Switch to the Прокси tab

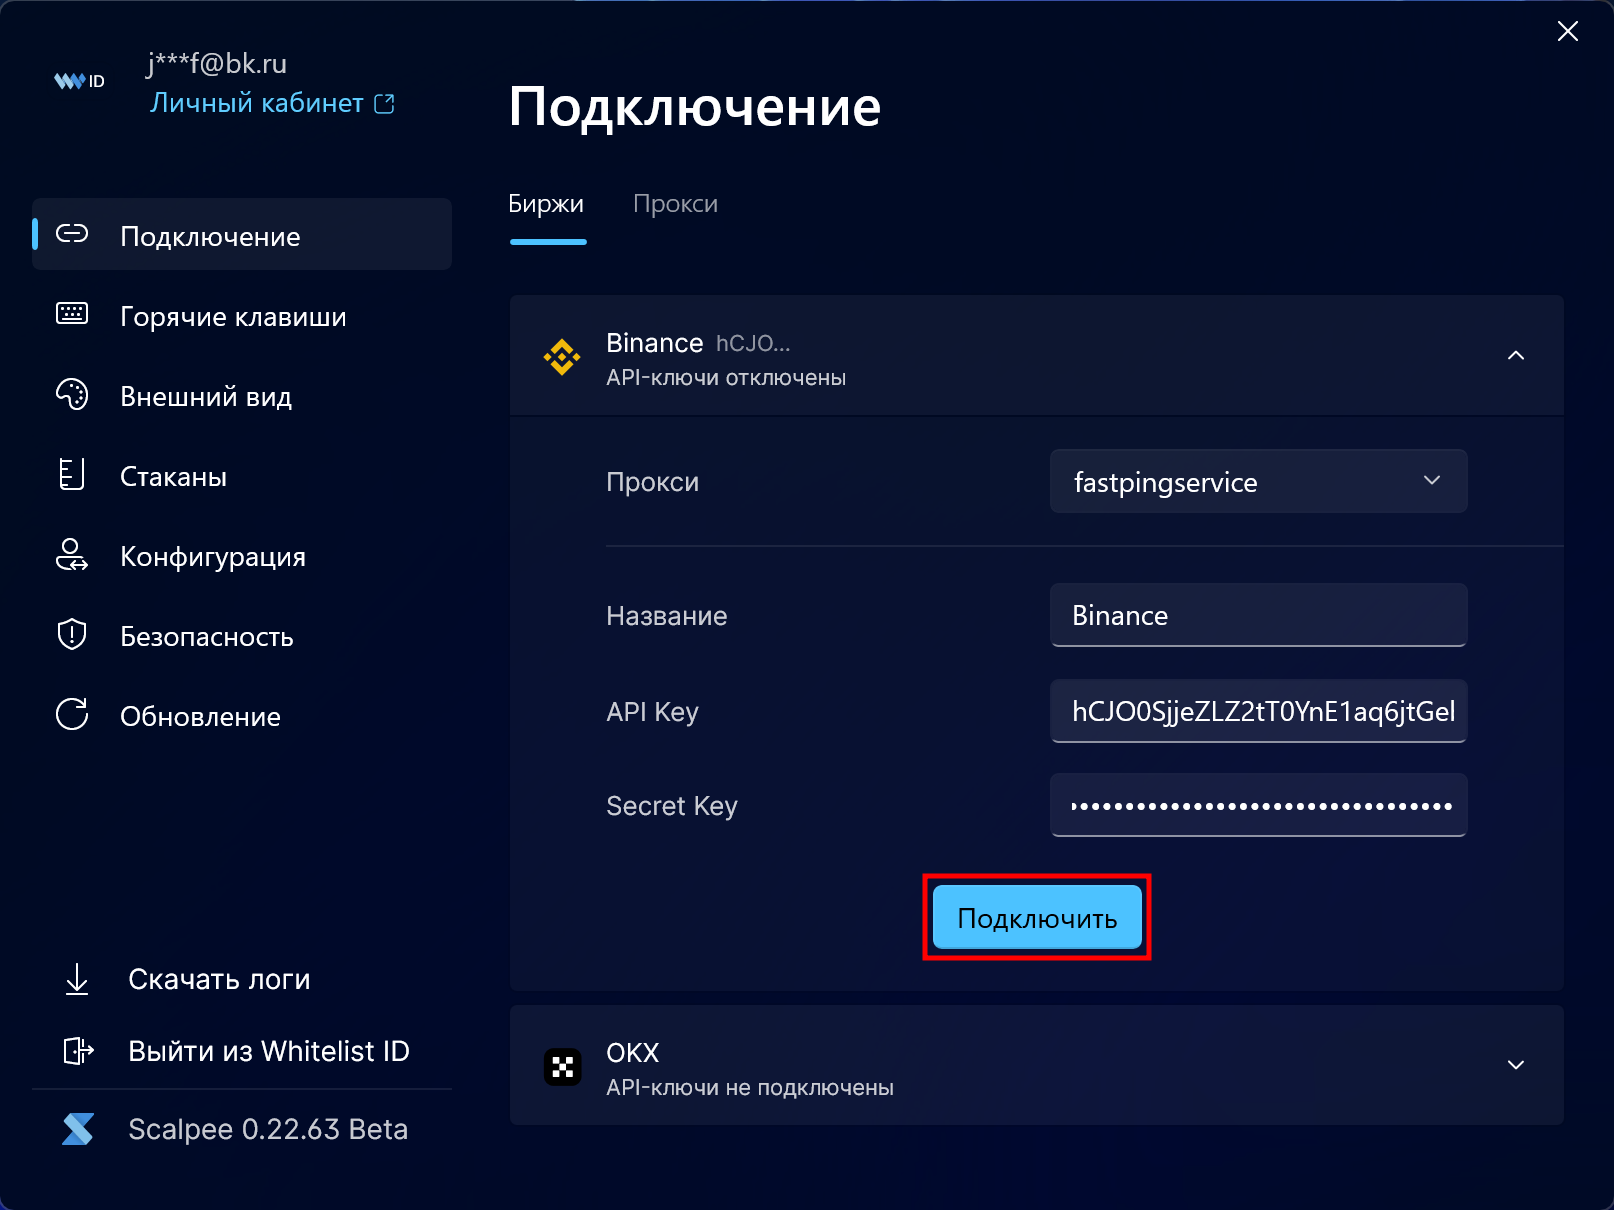(675, 204)
